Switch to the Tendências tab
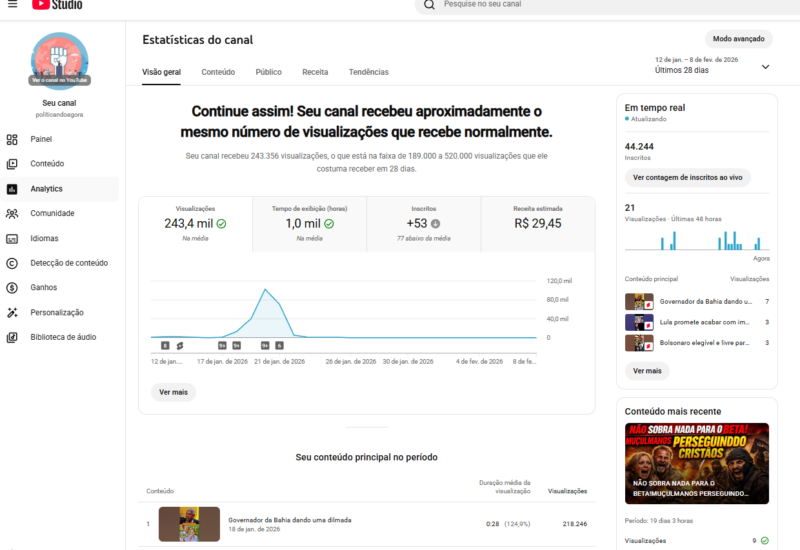This screenshot has width=800, height=550. click(x=368, y=72)
